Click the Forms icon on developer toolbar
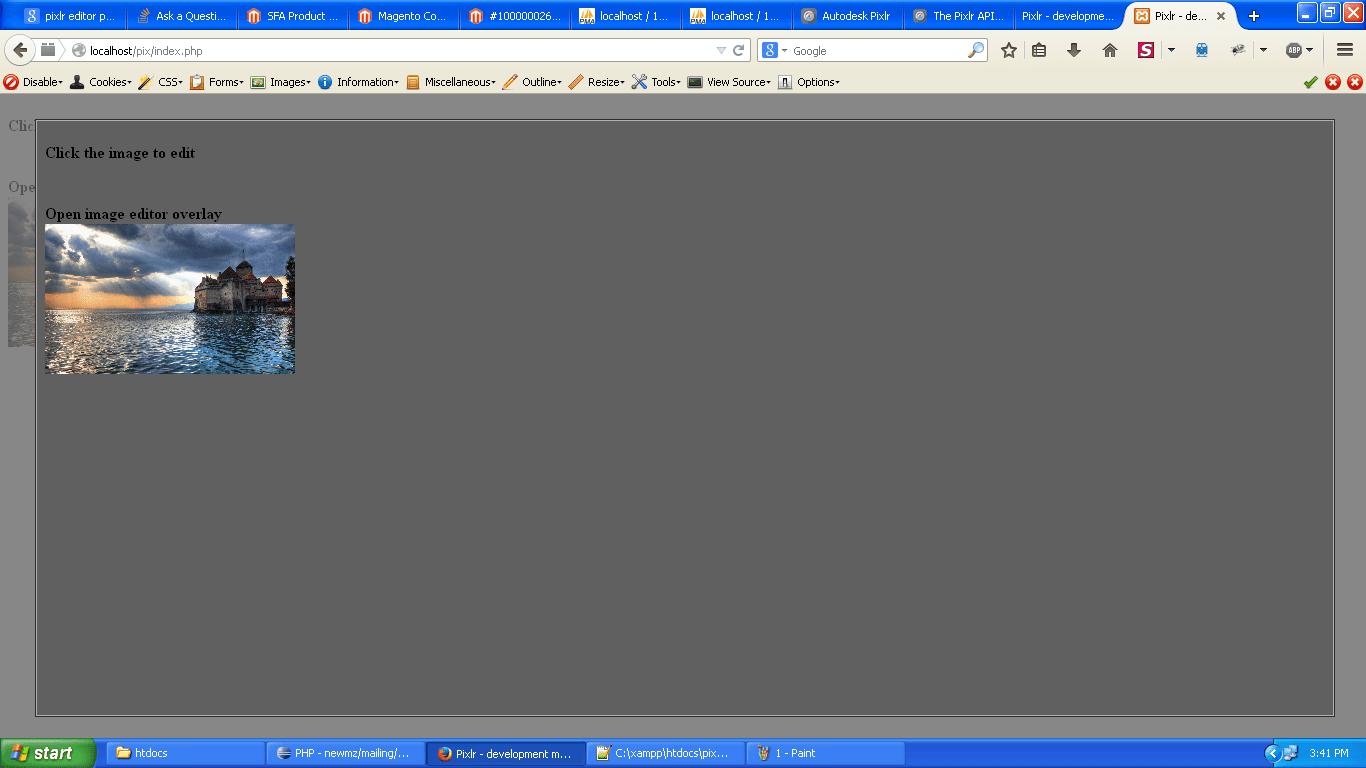This screenshot has width=1366, height=768. (196, 82)
